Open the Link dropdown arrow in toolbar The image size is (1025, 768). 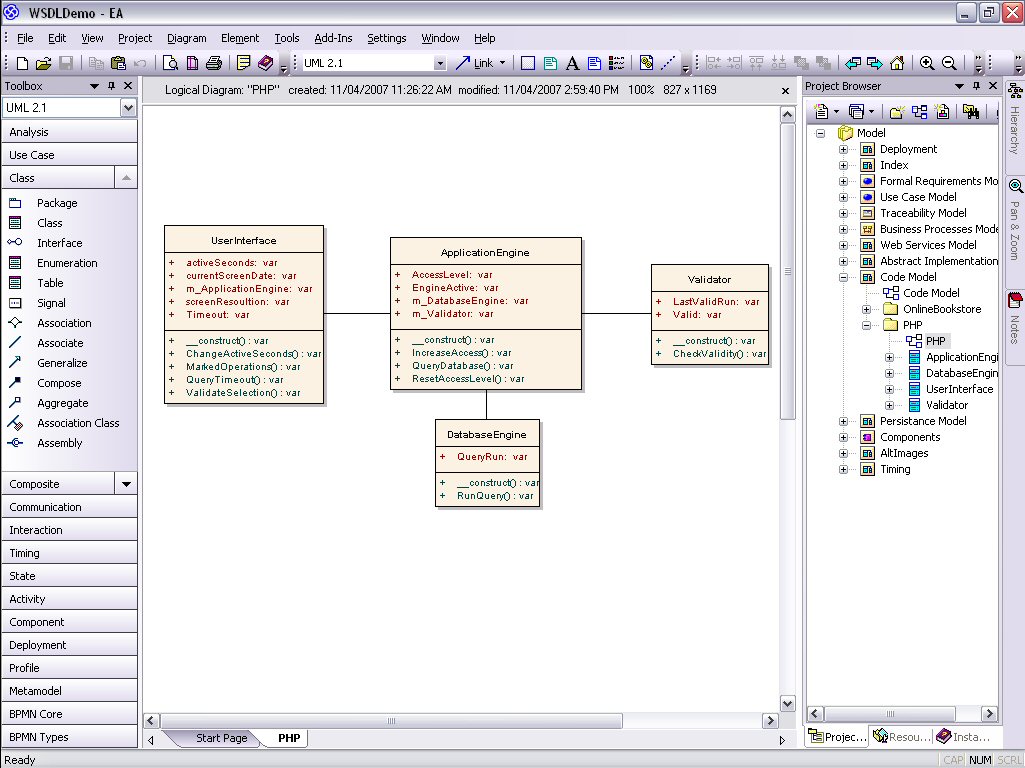502,63
